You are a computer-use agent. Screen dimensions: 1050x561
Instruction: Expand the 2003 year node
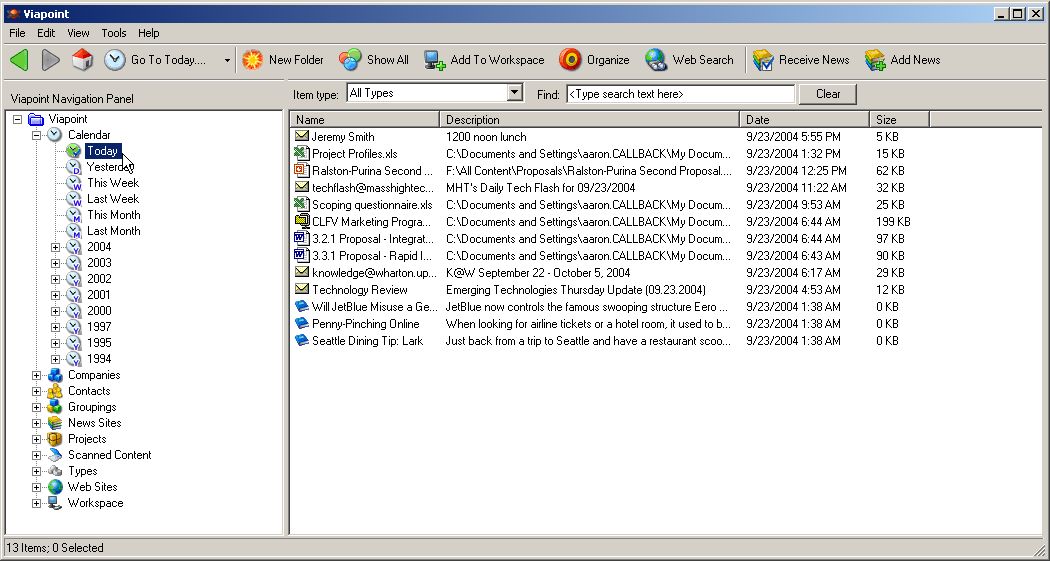[56, 263]
